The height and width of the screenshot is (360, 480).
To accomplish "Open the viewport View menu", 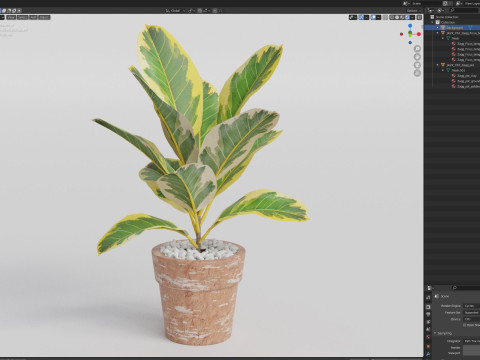I will [x=11, y=17].
